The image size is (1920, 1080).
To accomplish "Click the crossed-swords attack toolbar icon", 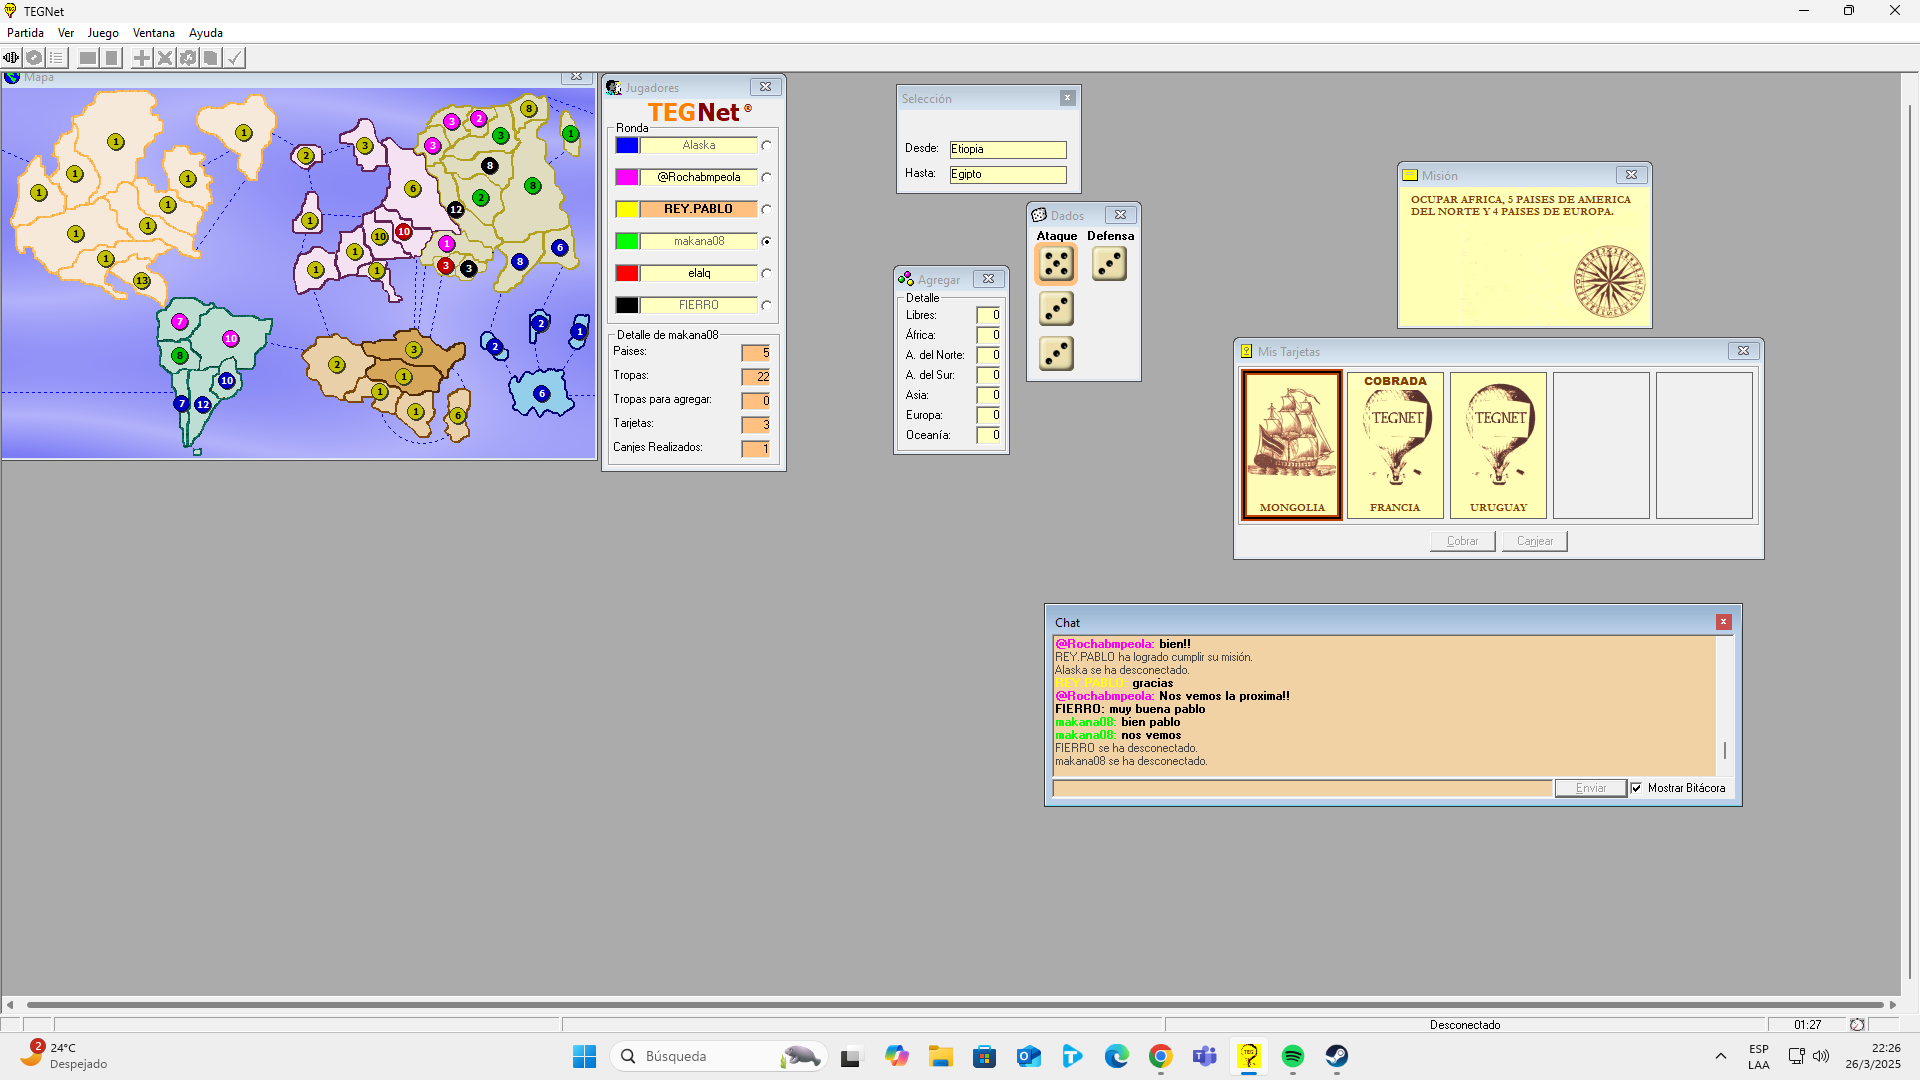I will [x=165, y=58].
